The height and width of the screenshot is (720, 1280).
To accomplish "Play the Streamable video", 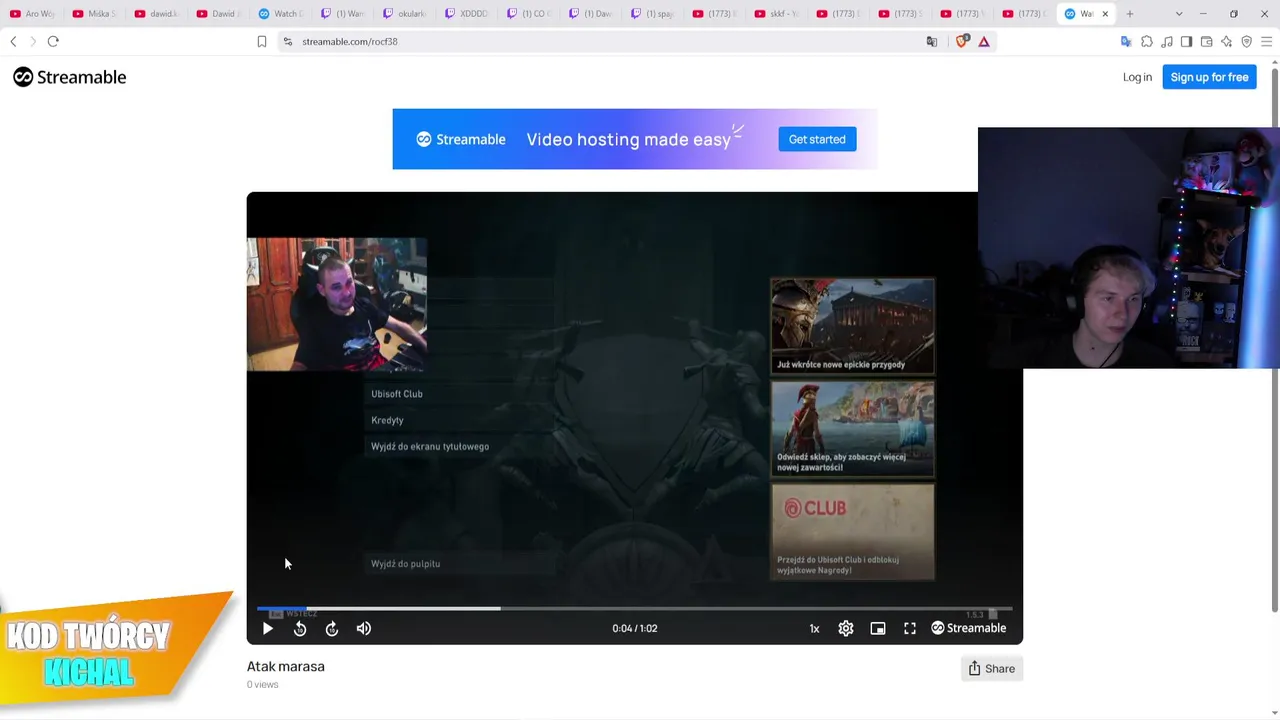I will pos(268,628).
